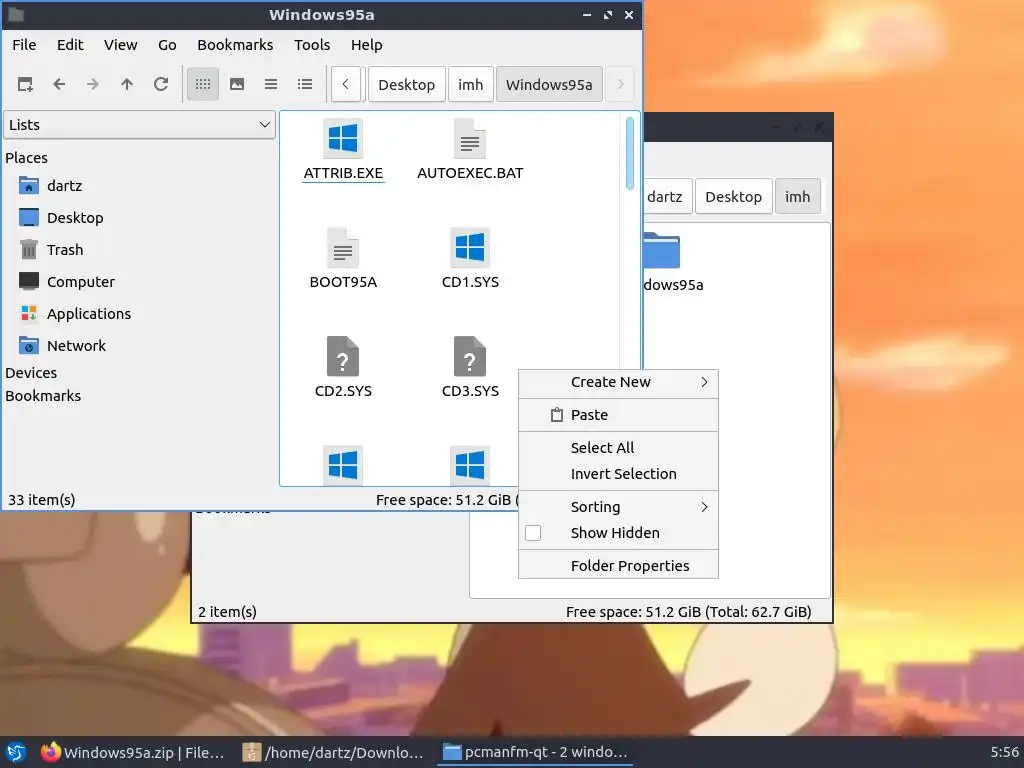Click Desktop path button in front window
The height and width of the screenshot is (768, 1024).
pos(406,85)
